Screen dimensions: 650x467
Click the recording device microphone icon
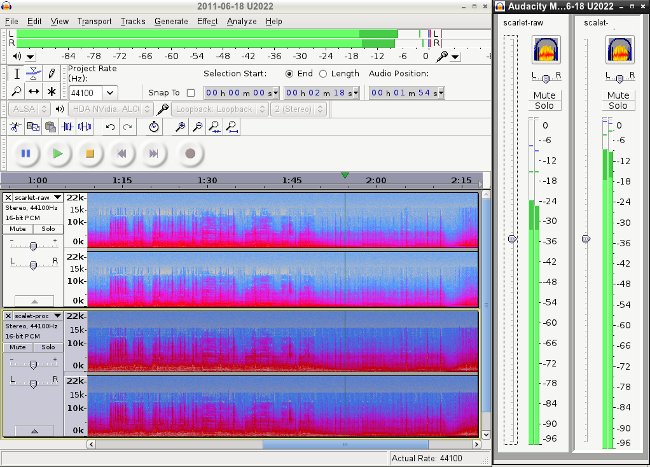pos(162,109)
